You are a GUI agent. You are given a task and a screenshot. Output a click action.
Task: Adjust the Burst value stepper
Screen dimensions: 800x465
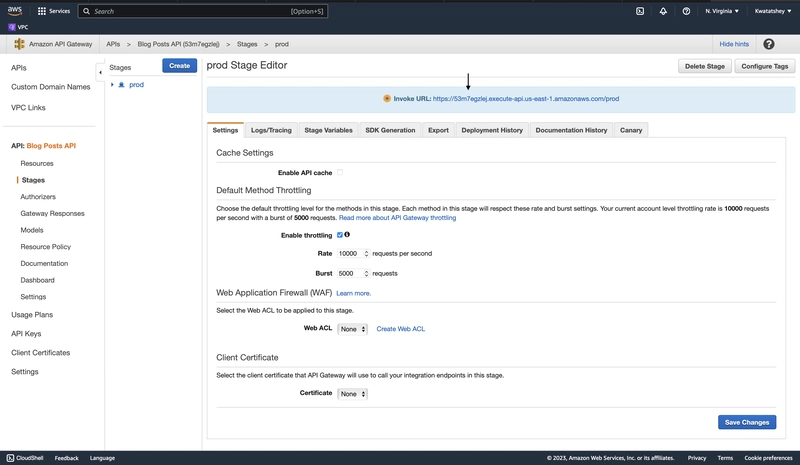tap(366, 274)
